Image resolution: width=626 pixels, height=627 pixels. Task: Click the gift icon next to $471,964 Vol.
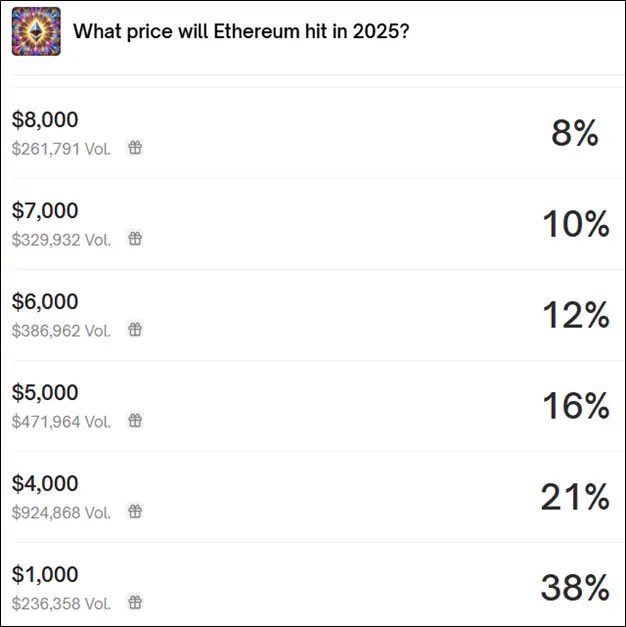click(x=135, y=420)
